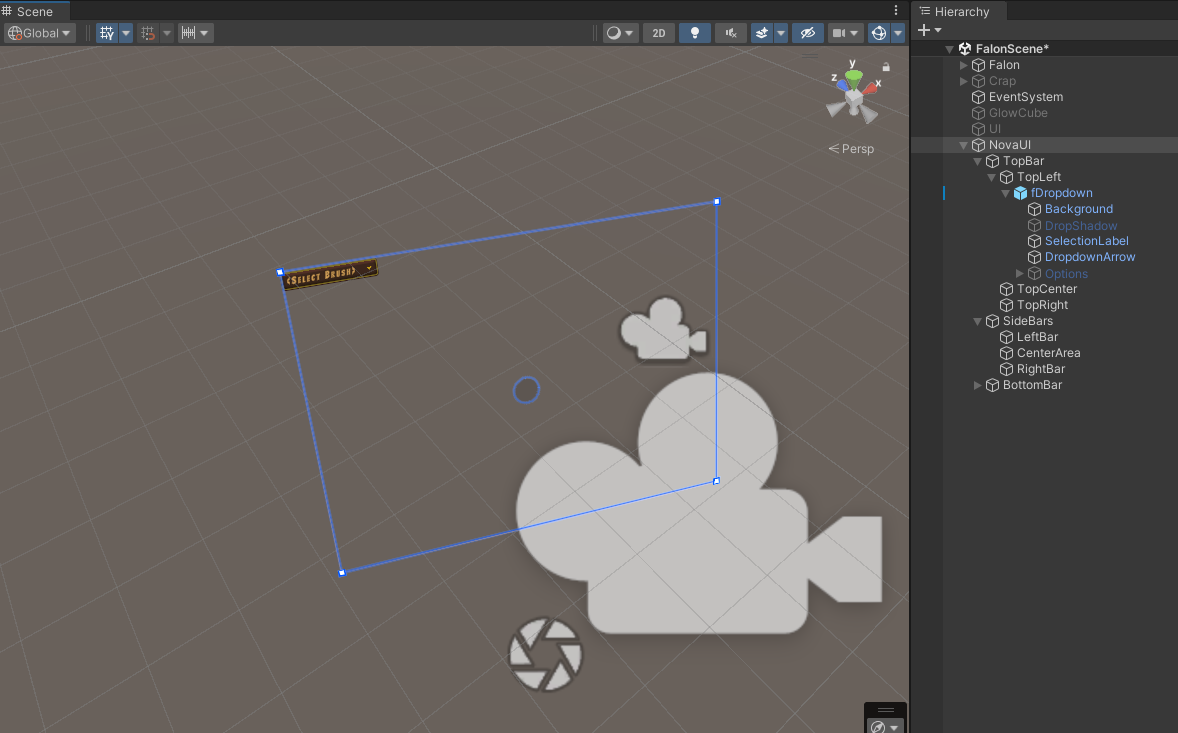Expand the Options object in Hierarchy
1178x733 pixels.
tap(1019, 273)
